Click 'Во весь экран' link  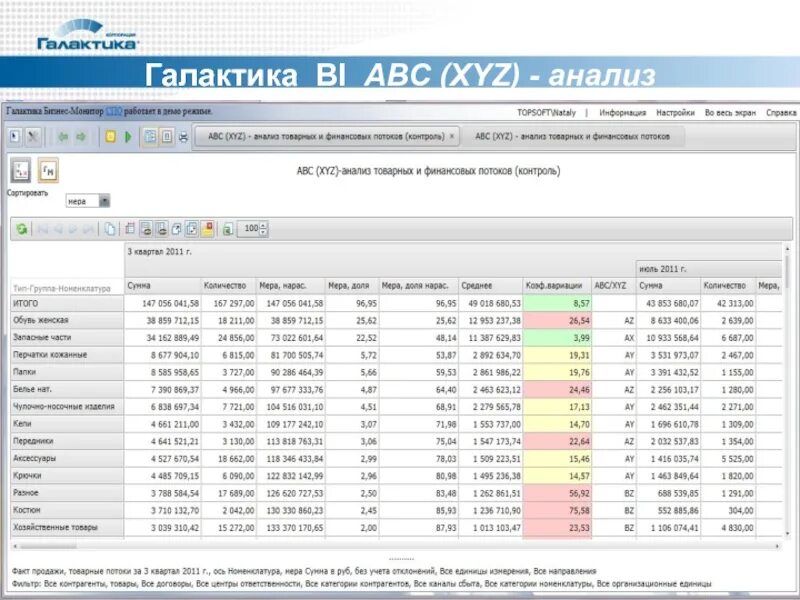pyautogui.click(x=730, y=113)
